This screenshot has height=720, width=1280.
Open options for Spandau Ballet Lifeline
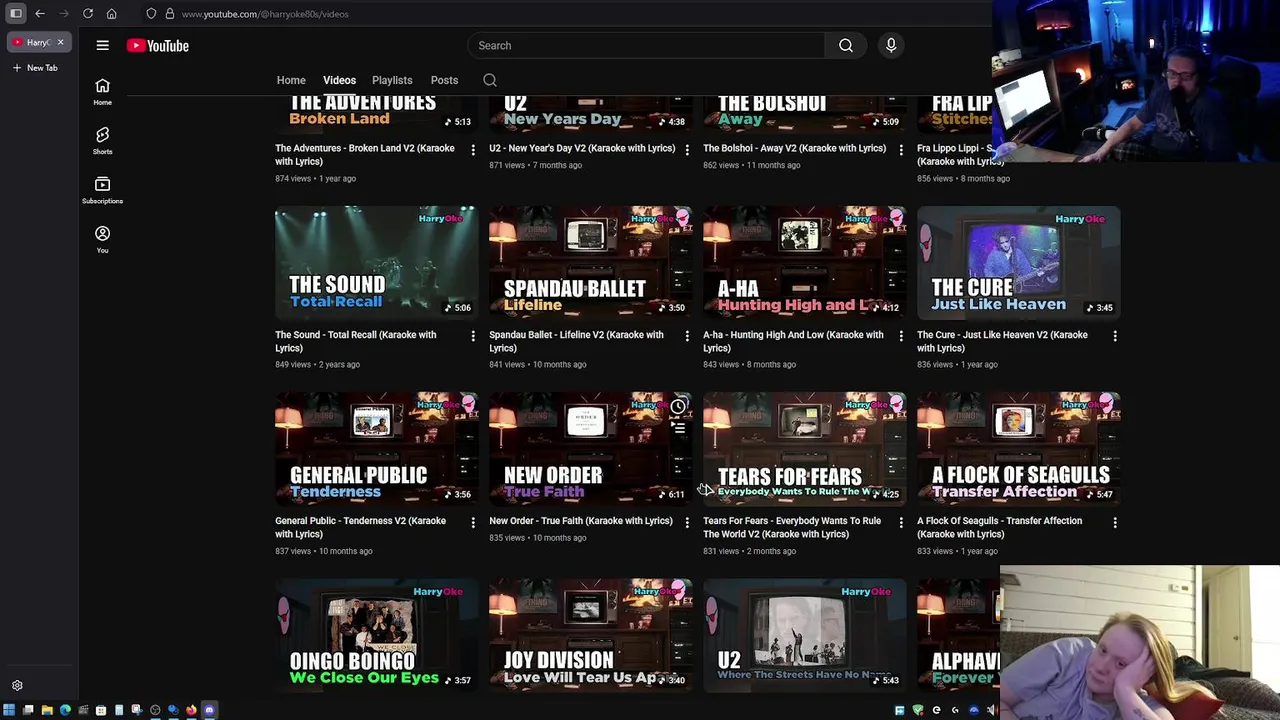(x=687, y=336)
